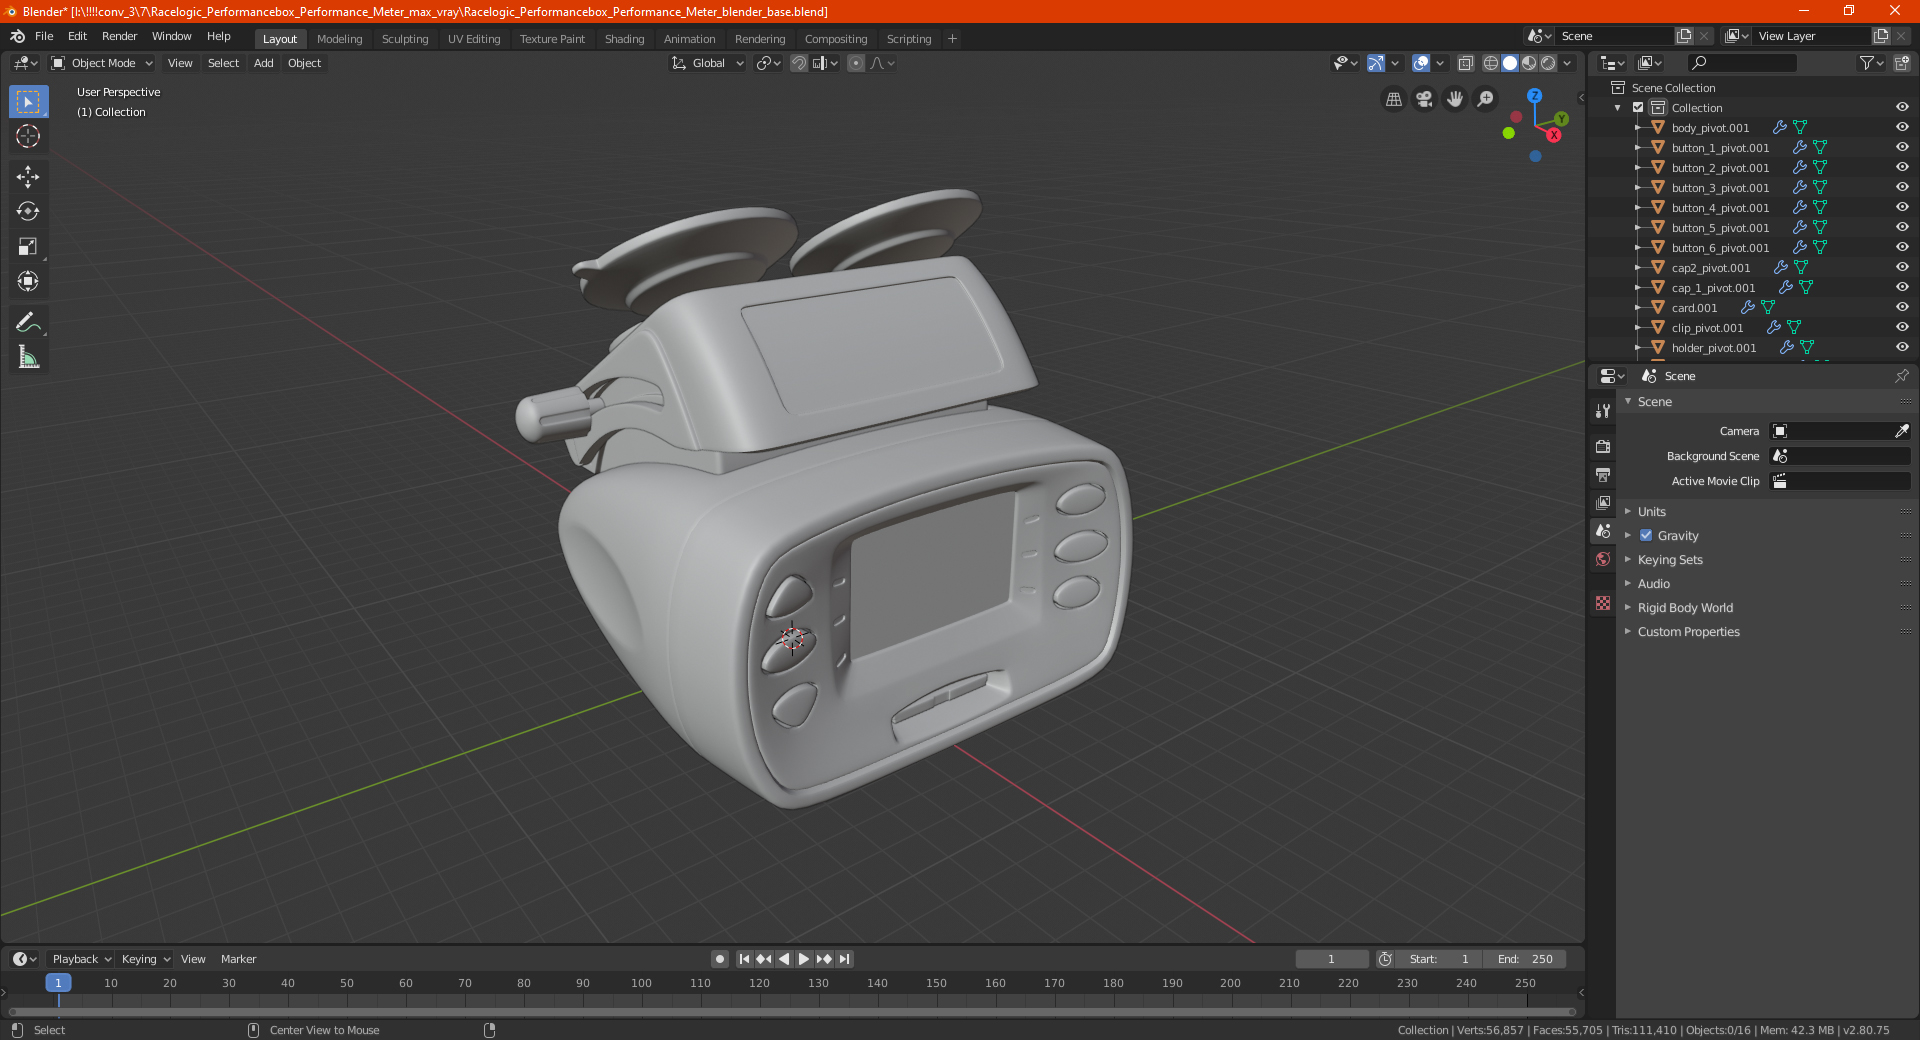Image resolution: width=1920 pixels, height=1040 pixels.
Task: Click the current frame number field
Action: pyautogui.click(x=1331, y=959)
